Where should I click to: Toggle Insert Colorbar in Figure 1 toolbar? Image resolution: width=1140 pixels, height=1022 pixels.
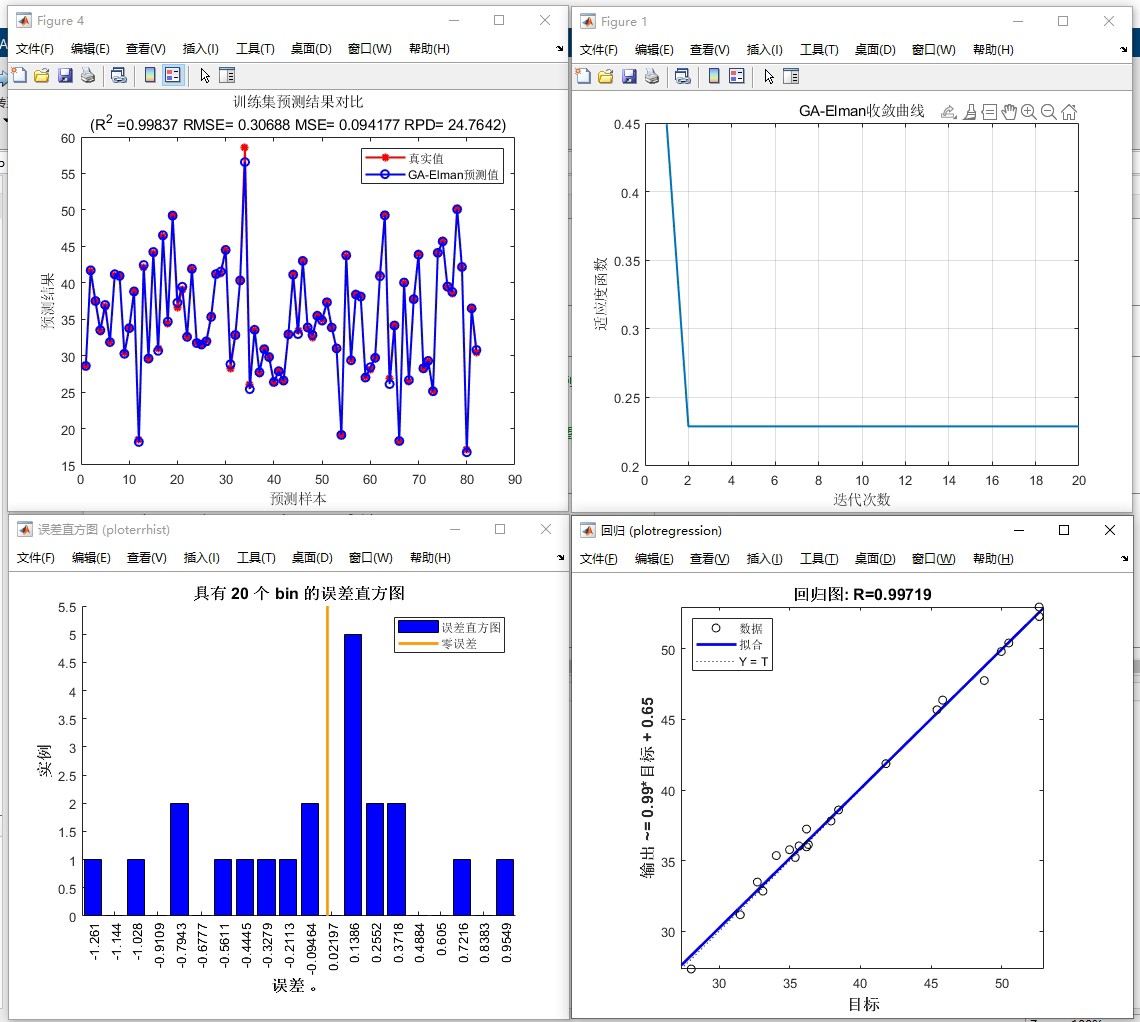tap(714, 76)
